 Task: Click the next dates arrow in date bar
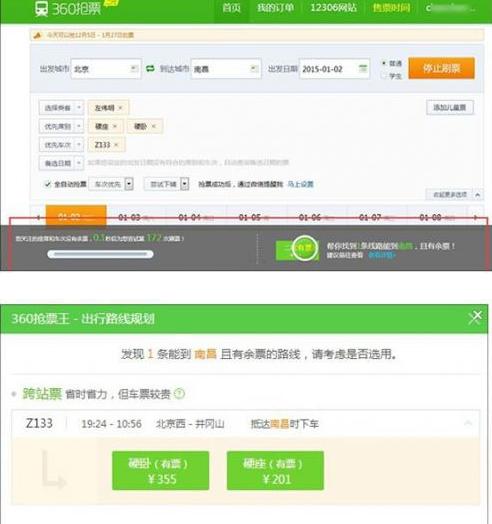[x=475, y=217]
